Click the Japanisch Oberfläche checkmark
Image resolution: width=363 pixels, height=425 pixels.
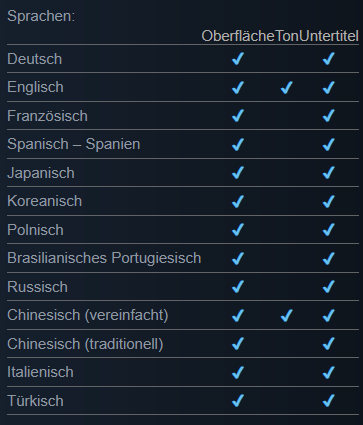pos(238,173)
